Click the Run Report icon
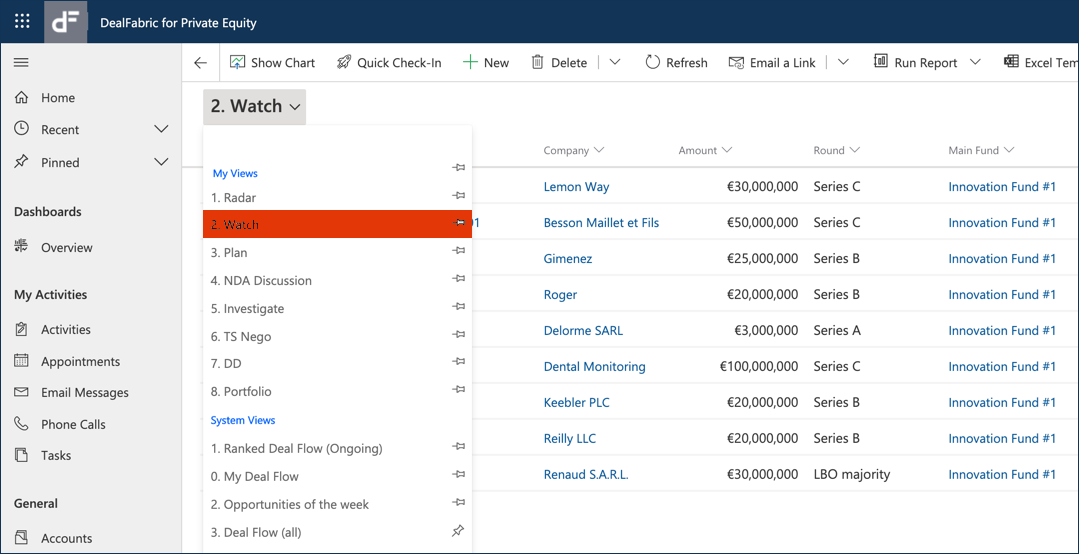This screenshot has height=554, width=1079. [881, 62]
